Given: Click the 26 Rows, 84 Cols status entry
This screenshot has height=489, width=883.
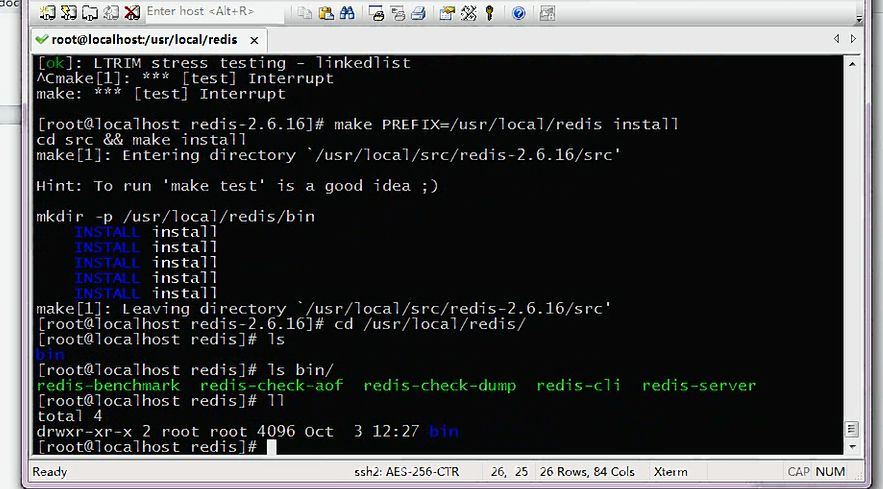Looking at the screenshot, I should pos(587,472).
